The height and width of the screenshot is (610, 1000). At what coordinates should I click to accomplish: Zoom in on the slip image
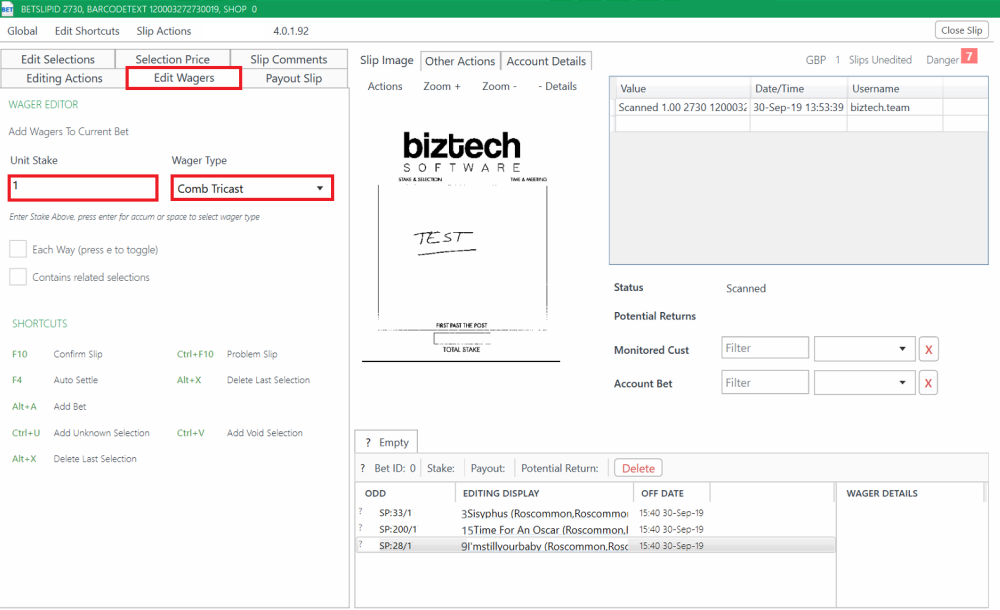pyautogui.click(x=441, y=86)
